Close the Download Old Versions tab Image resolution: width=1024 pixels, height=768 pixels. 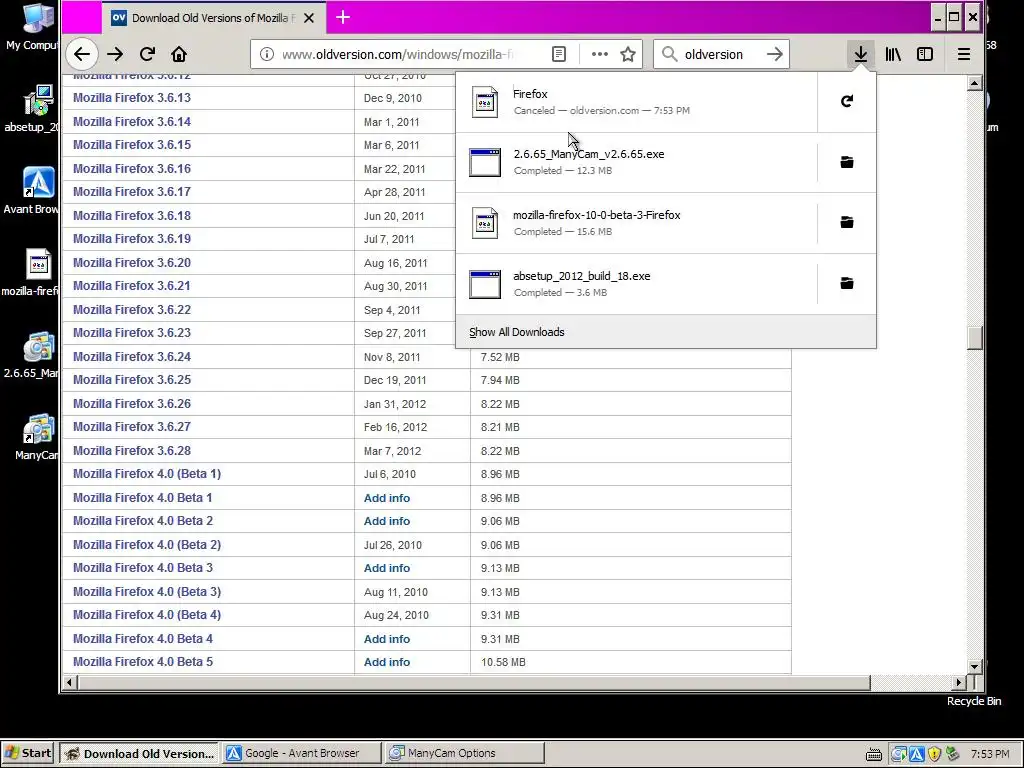310,18
